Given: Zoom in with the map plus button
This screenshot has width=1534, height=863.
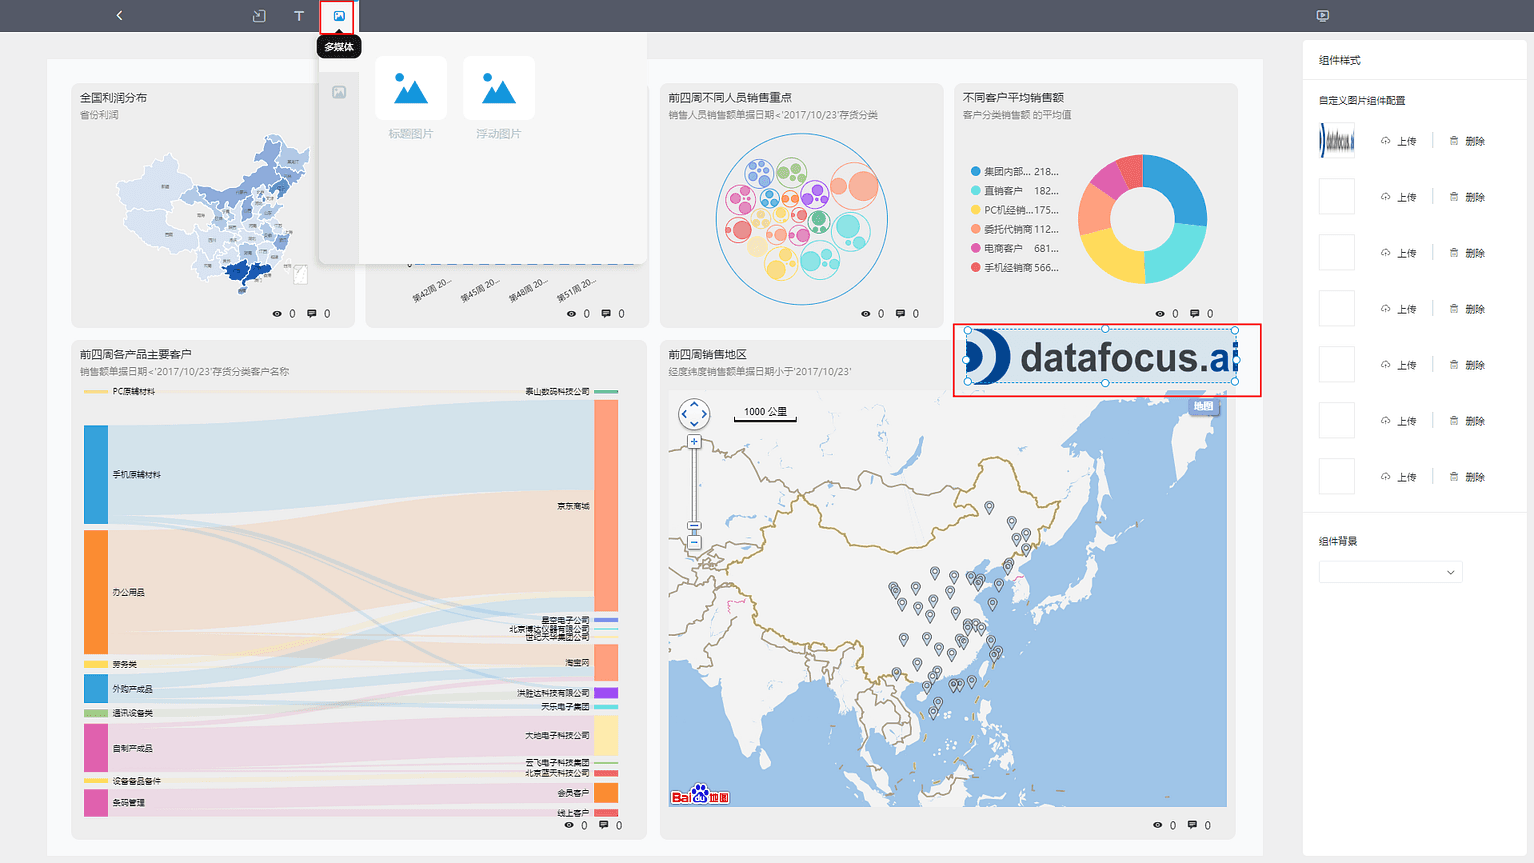Looking at the screenshot, I should click(x=694, y=441).
